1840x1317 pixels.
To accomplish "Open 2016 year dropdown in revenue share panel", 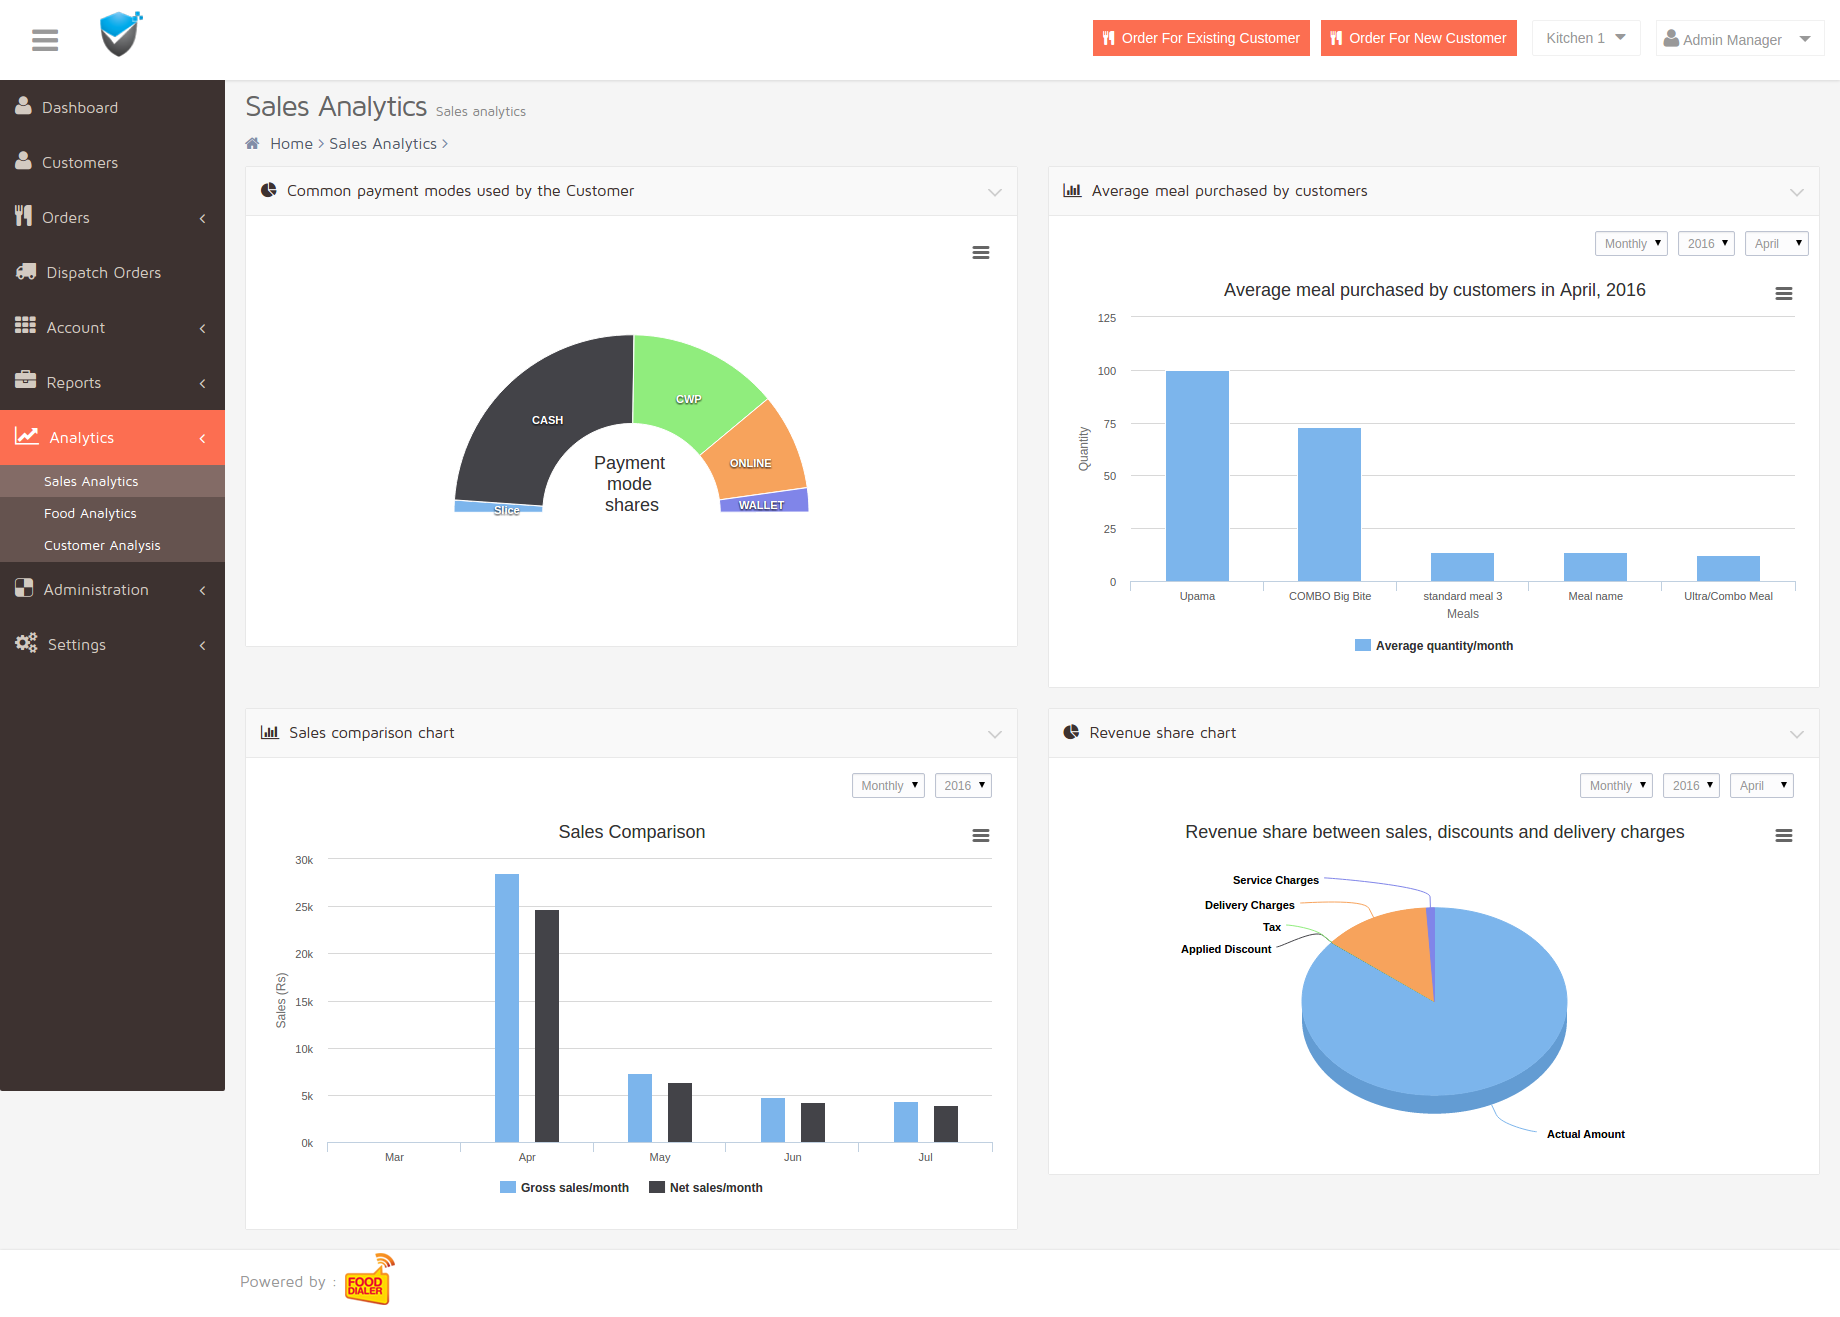I will coord(1691,785).
